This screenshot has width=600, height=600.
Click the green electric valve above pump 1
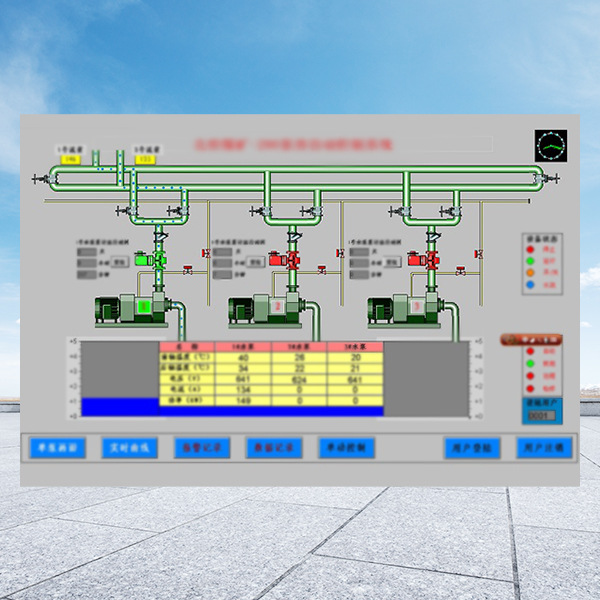click(157, 259)
